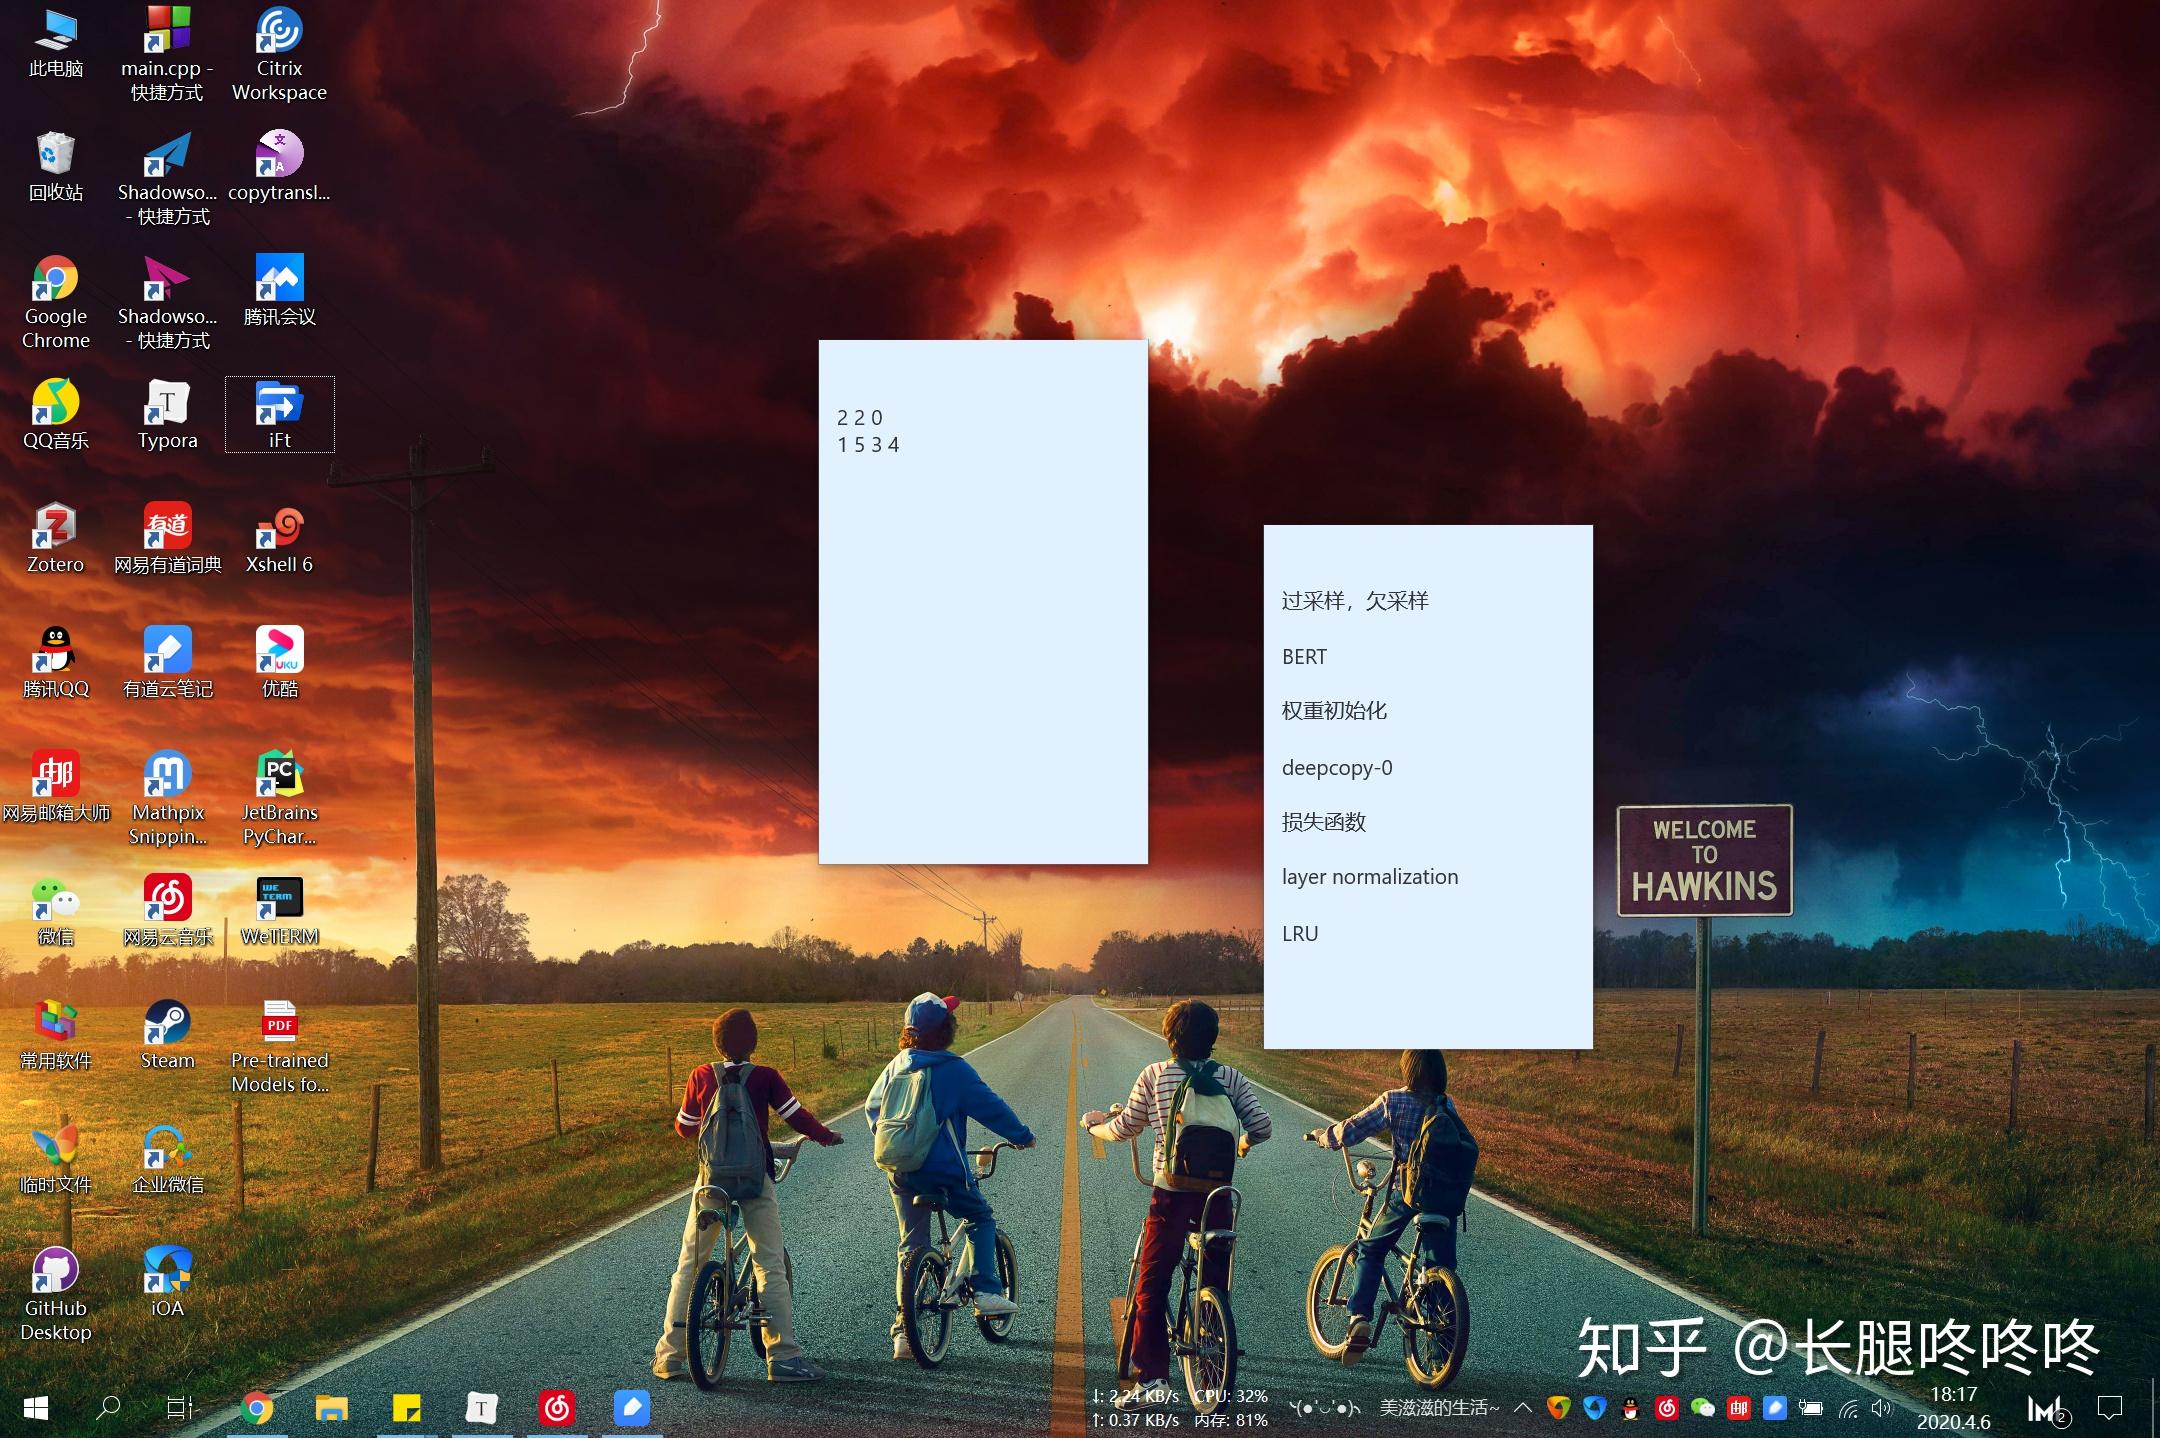
Task: Click WeChat tray icon
Action: pyautogui.click(x=1703, y=1408)
